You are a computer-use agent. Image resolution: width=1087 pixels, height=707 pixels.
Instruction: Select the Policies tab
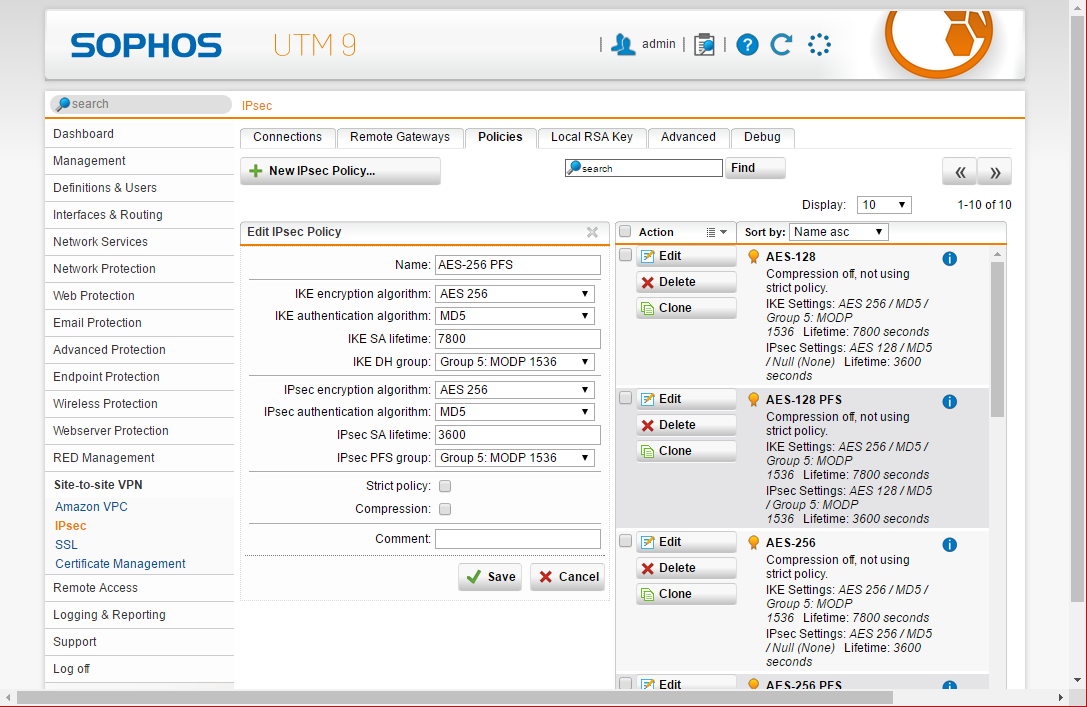[x=500, y=137]
